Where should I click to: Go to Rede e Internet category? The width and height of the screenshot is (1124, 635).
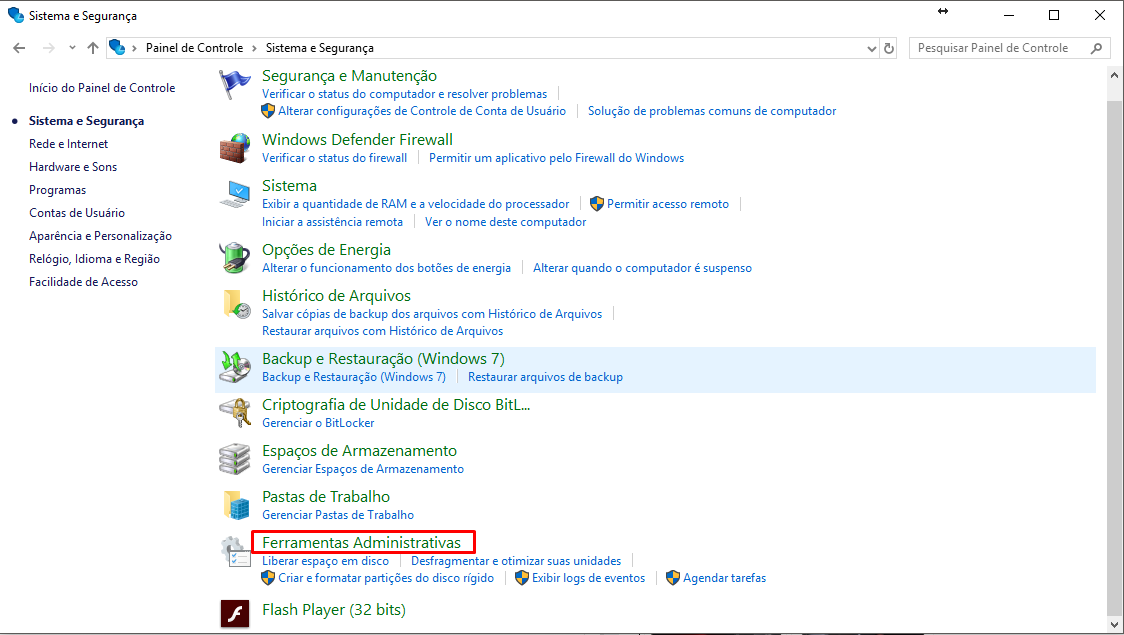click(x=68, y=143)
